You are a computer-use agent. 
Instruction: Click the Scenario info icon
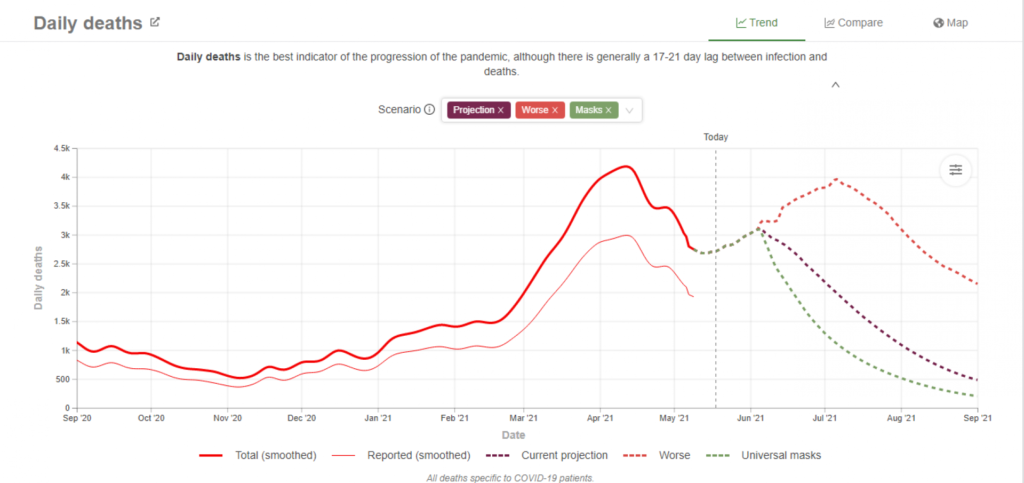pos(429,110)
